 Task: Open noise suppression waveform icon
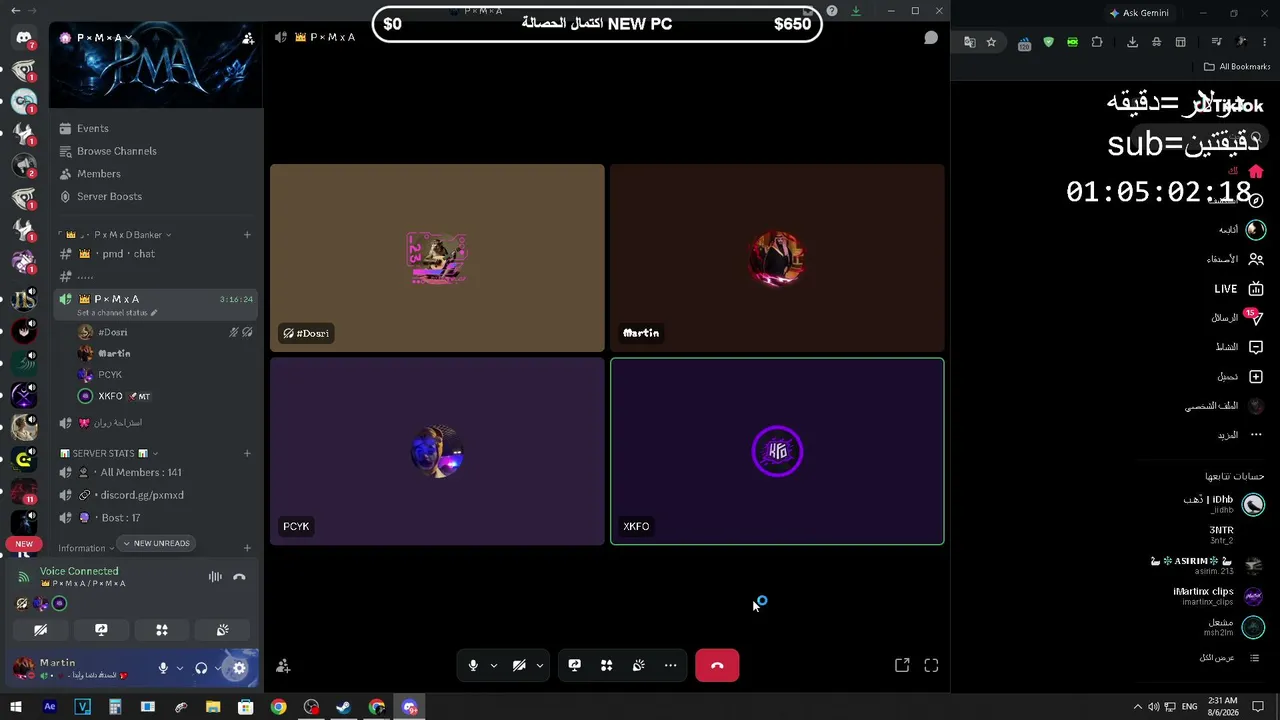(215, 577)
